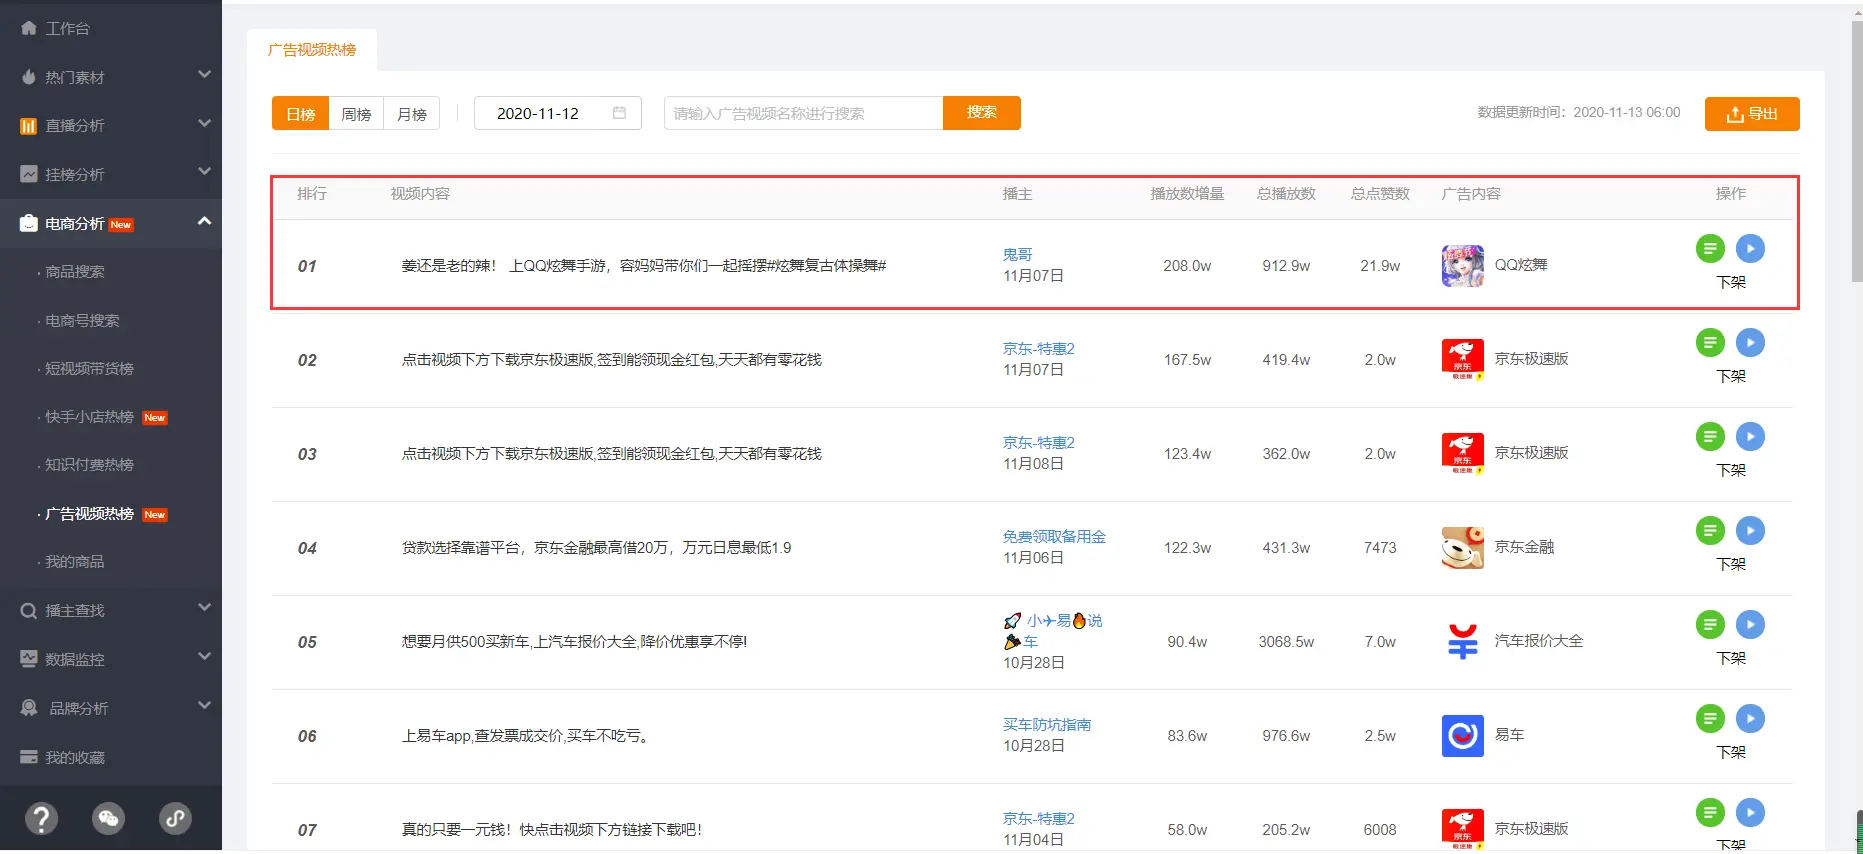This screenshot has height=854, width=1863.
Task: Click green detail icon for 京东金融 row
Action: [1710, 530]
